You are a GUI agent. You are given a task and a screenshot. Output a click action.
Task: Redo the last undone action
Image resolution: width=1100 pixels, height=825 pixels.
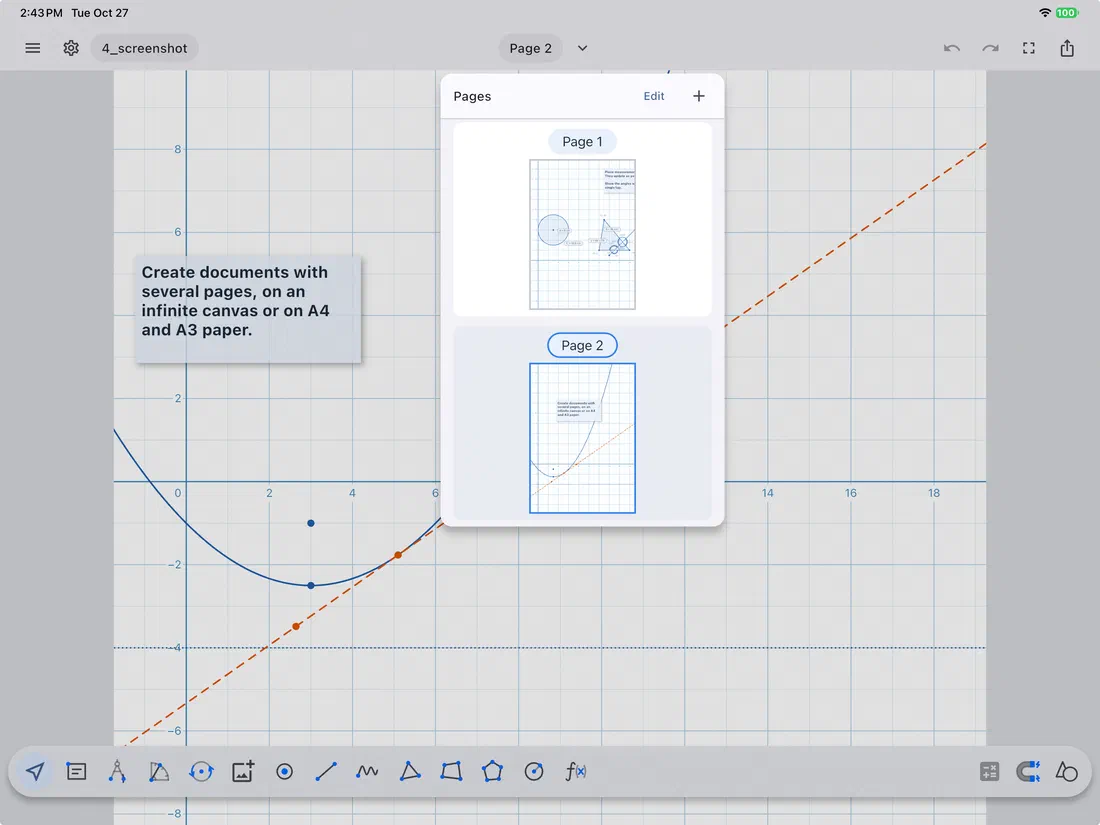click(x=991, y=48)
